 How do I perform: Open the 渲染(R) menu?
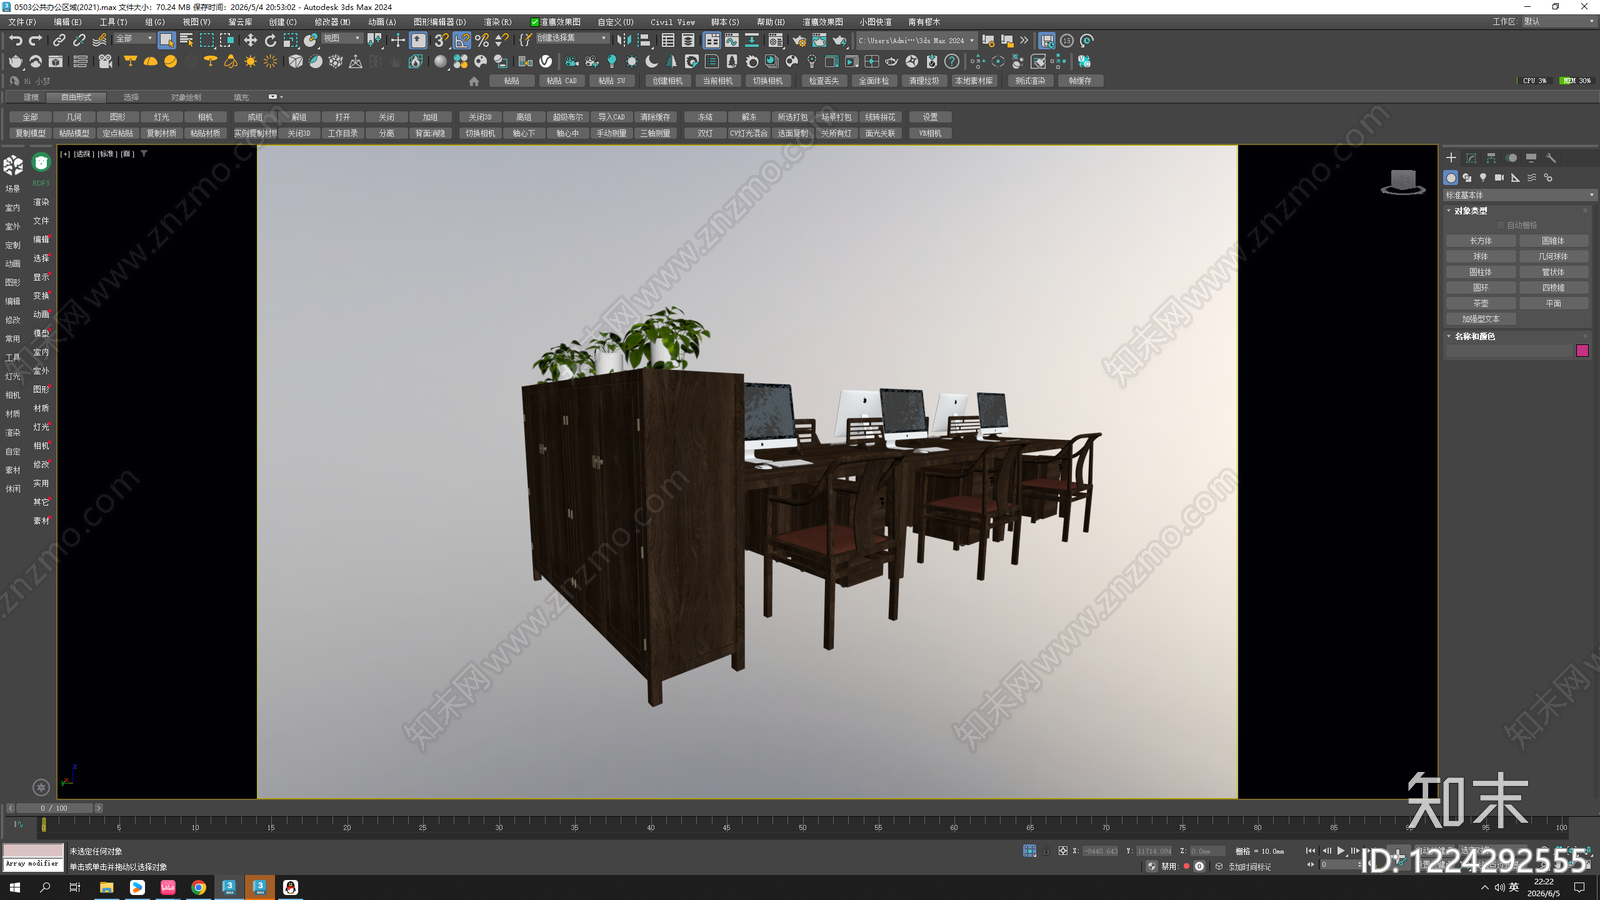pyautogui.click(x=497, y=22)
